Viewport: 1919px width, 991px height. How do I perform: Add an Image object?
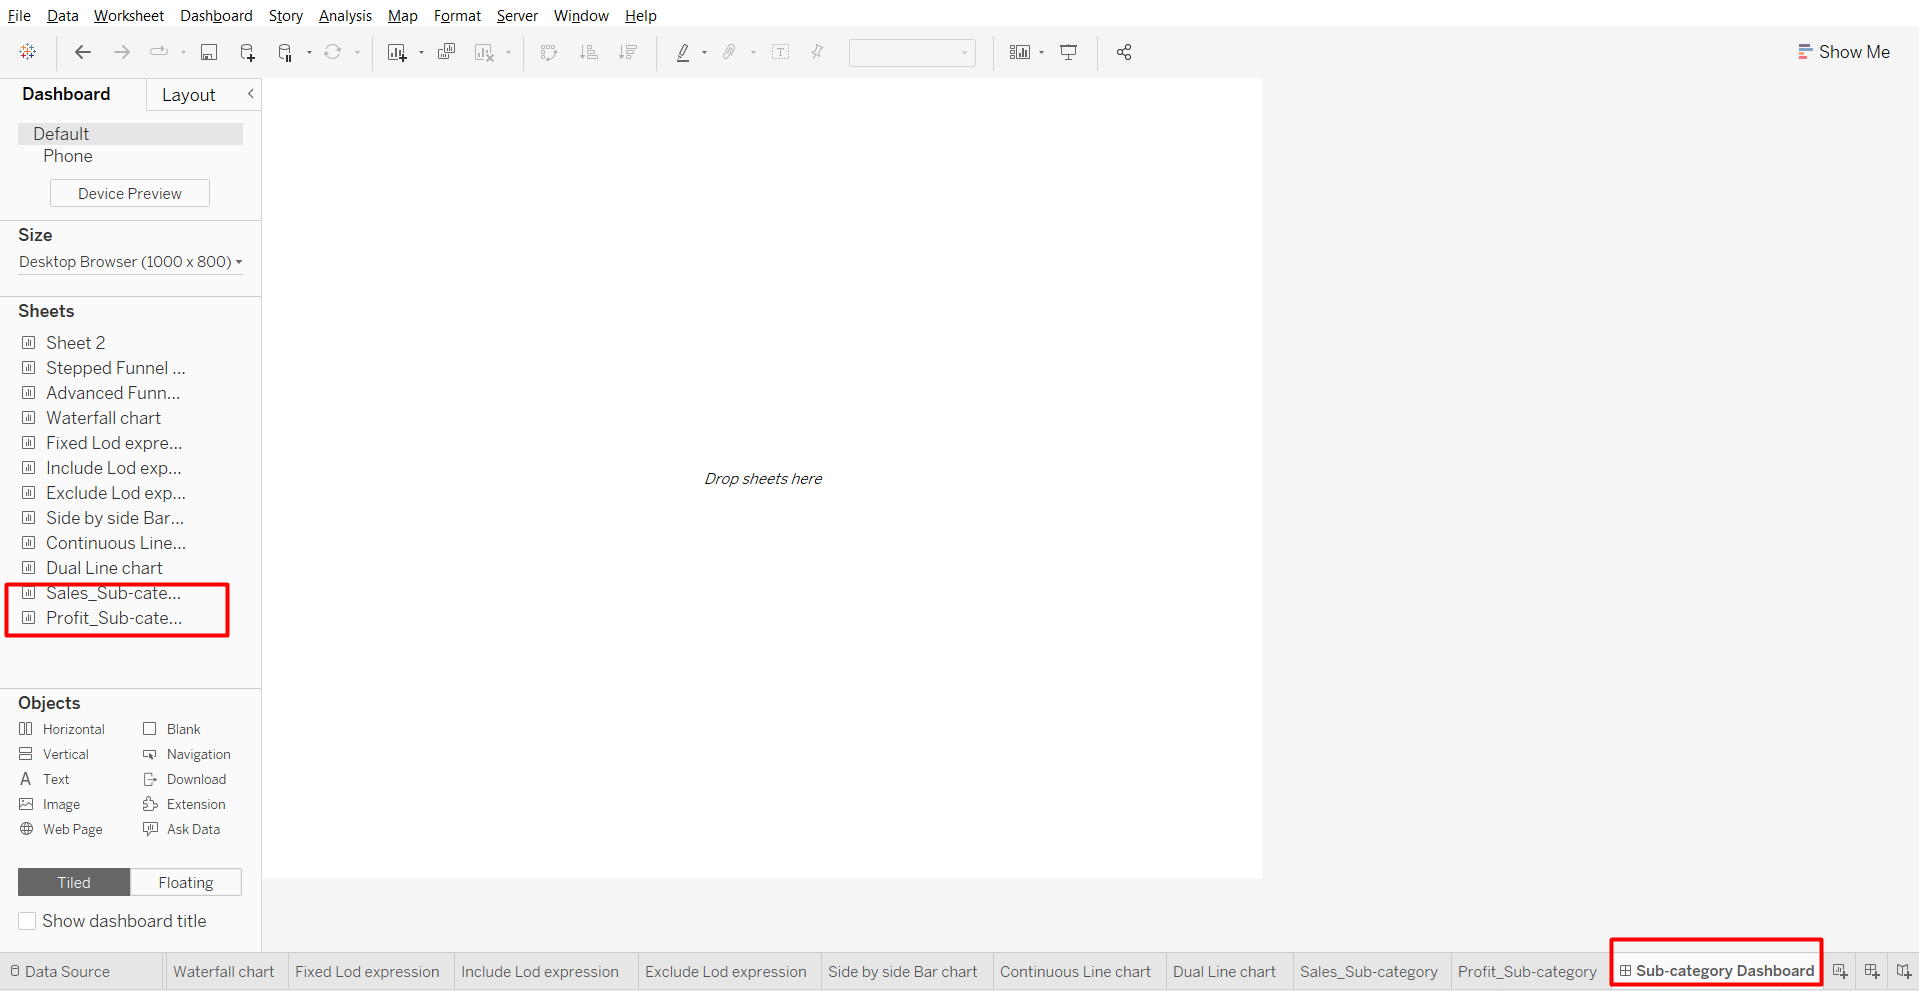[x=50, y=804]
